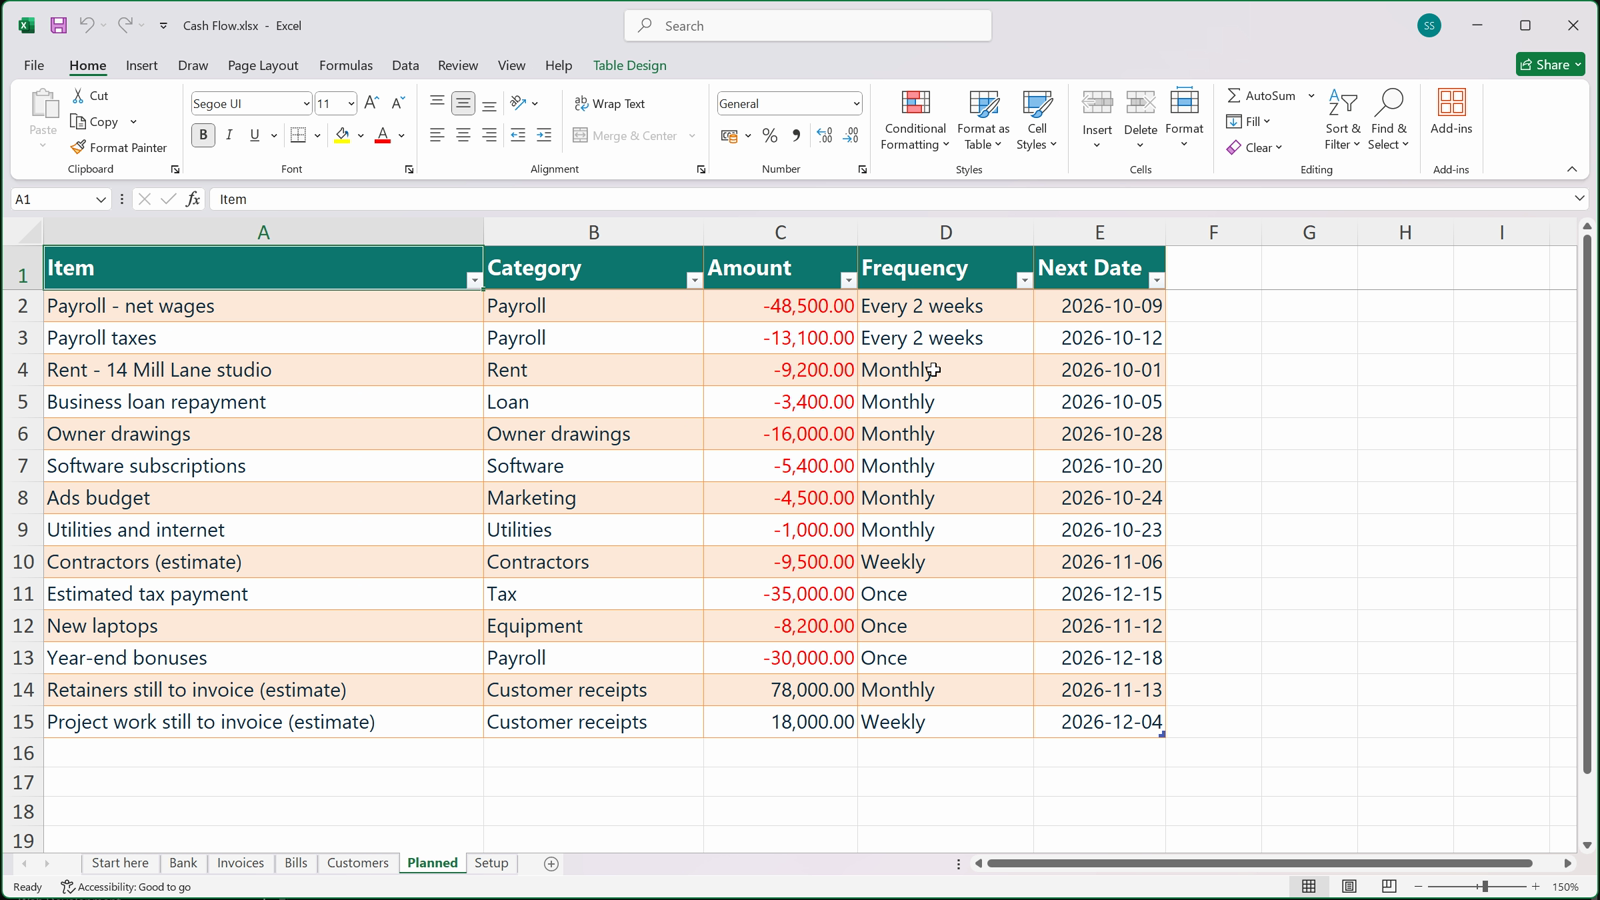Open the Category column filter dropdown
This screenshot has width=1600, height=900.
[x=694, y=280]
